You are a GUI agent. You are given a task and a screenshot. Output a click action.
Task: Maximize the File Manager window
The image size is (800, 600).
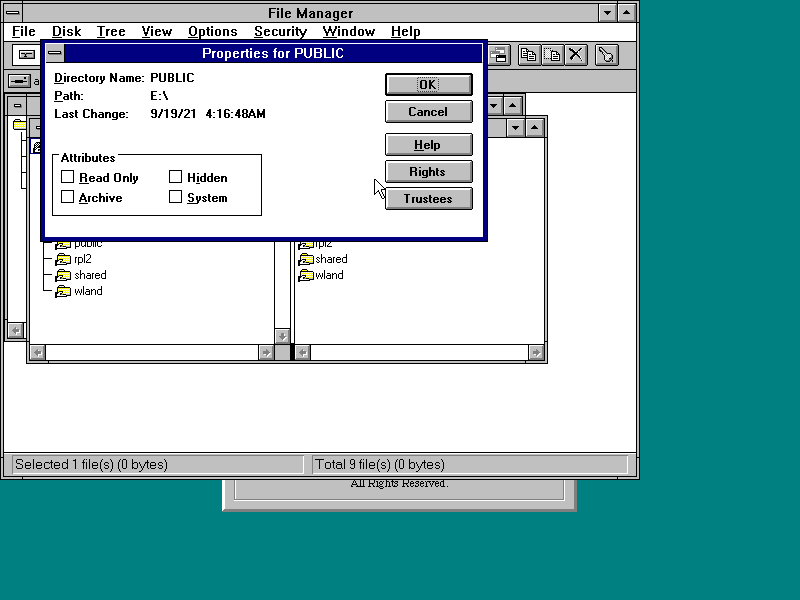pyautogui.click(x=627, y=13)
